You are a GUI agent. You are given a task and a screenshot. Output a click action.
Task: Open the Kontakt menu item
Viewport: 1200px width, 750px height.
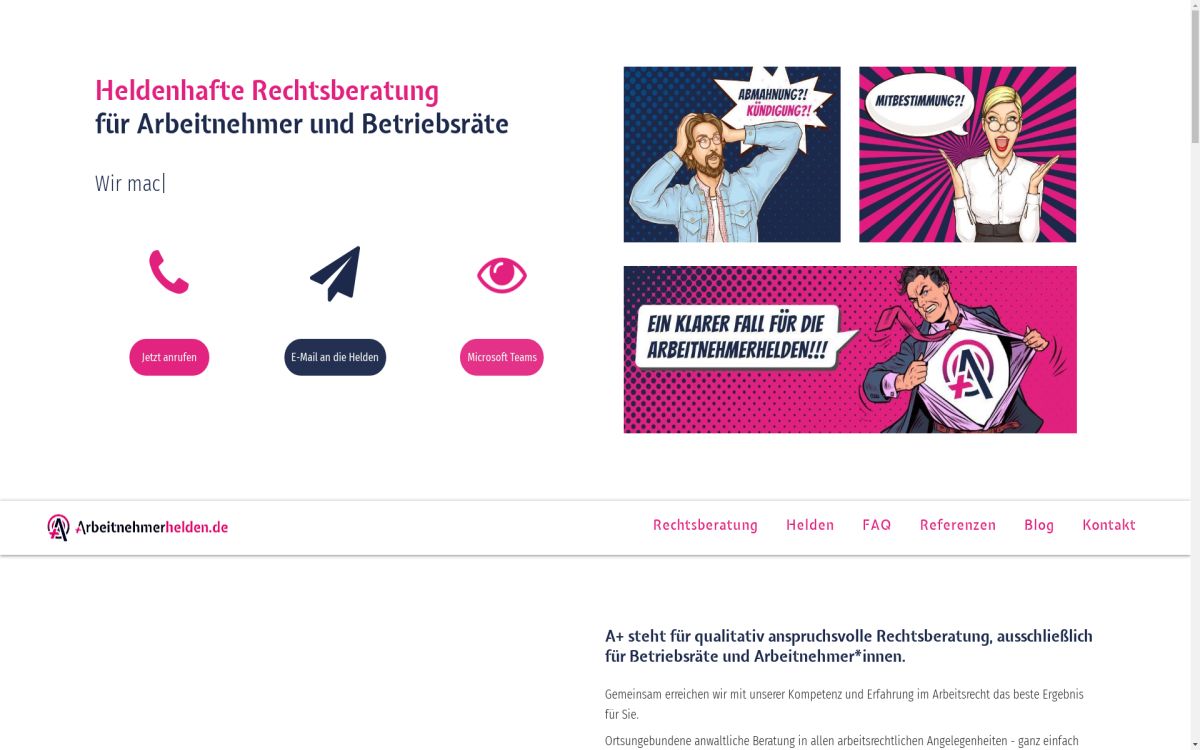click(x=1109, y=525)
